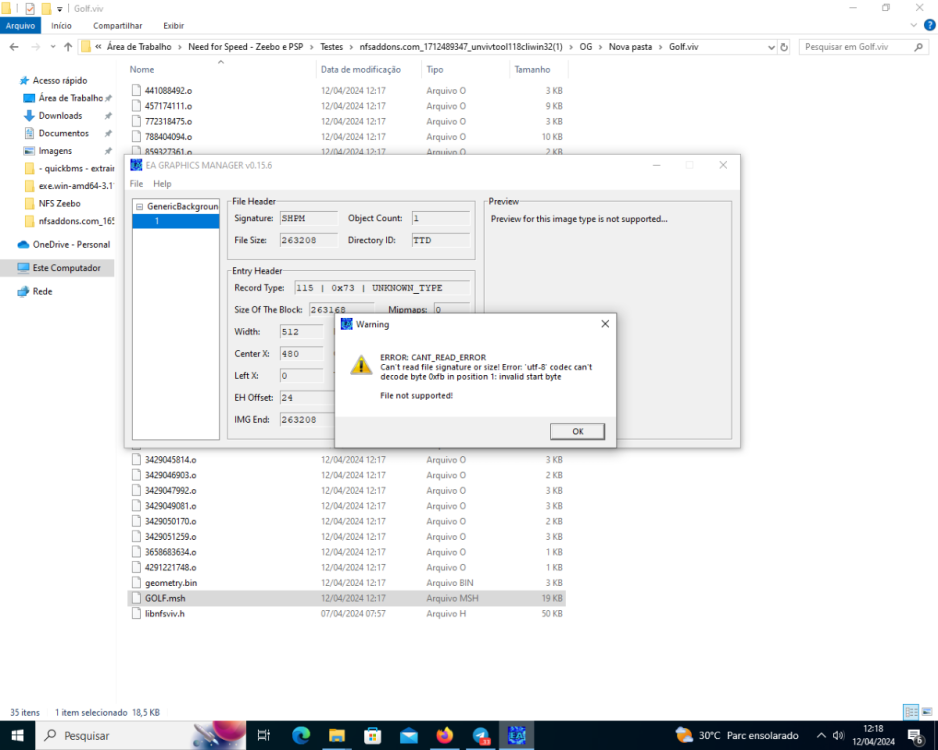Collapse the GenericBackground tree node
The height and width of the screenshot is (750, 938).
(x=140, y=206)
